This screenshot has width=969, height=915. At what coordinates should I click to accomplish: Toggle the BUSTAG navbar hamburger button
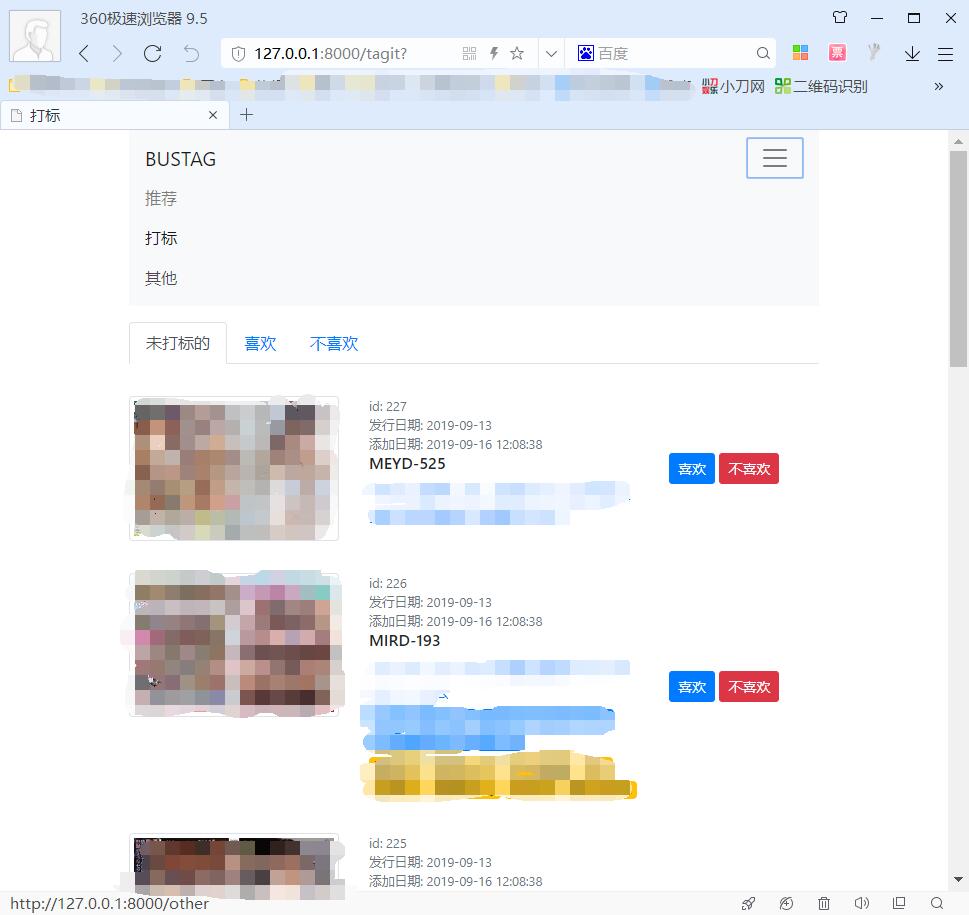pyautogui.click(x=774, y=157)
